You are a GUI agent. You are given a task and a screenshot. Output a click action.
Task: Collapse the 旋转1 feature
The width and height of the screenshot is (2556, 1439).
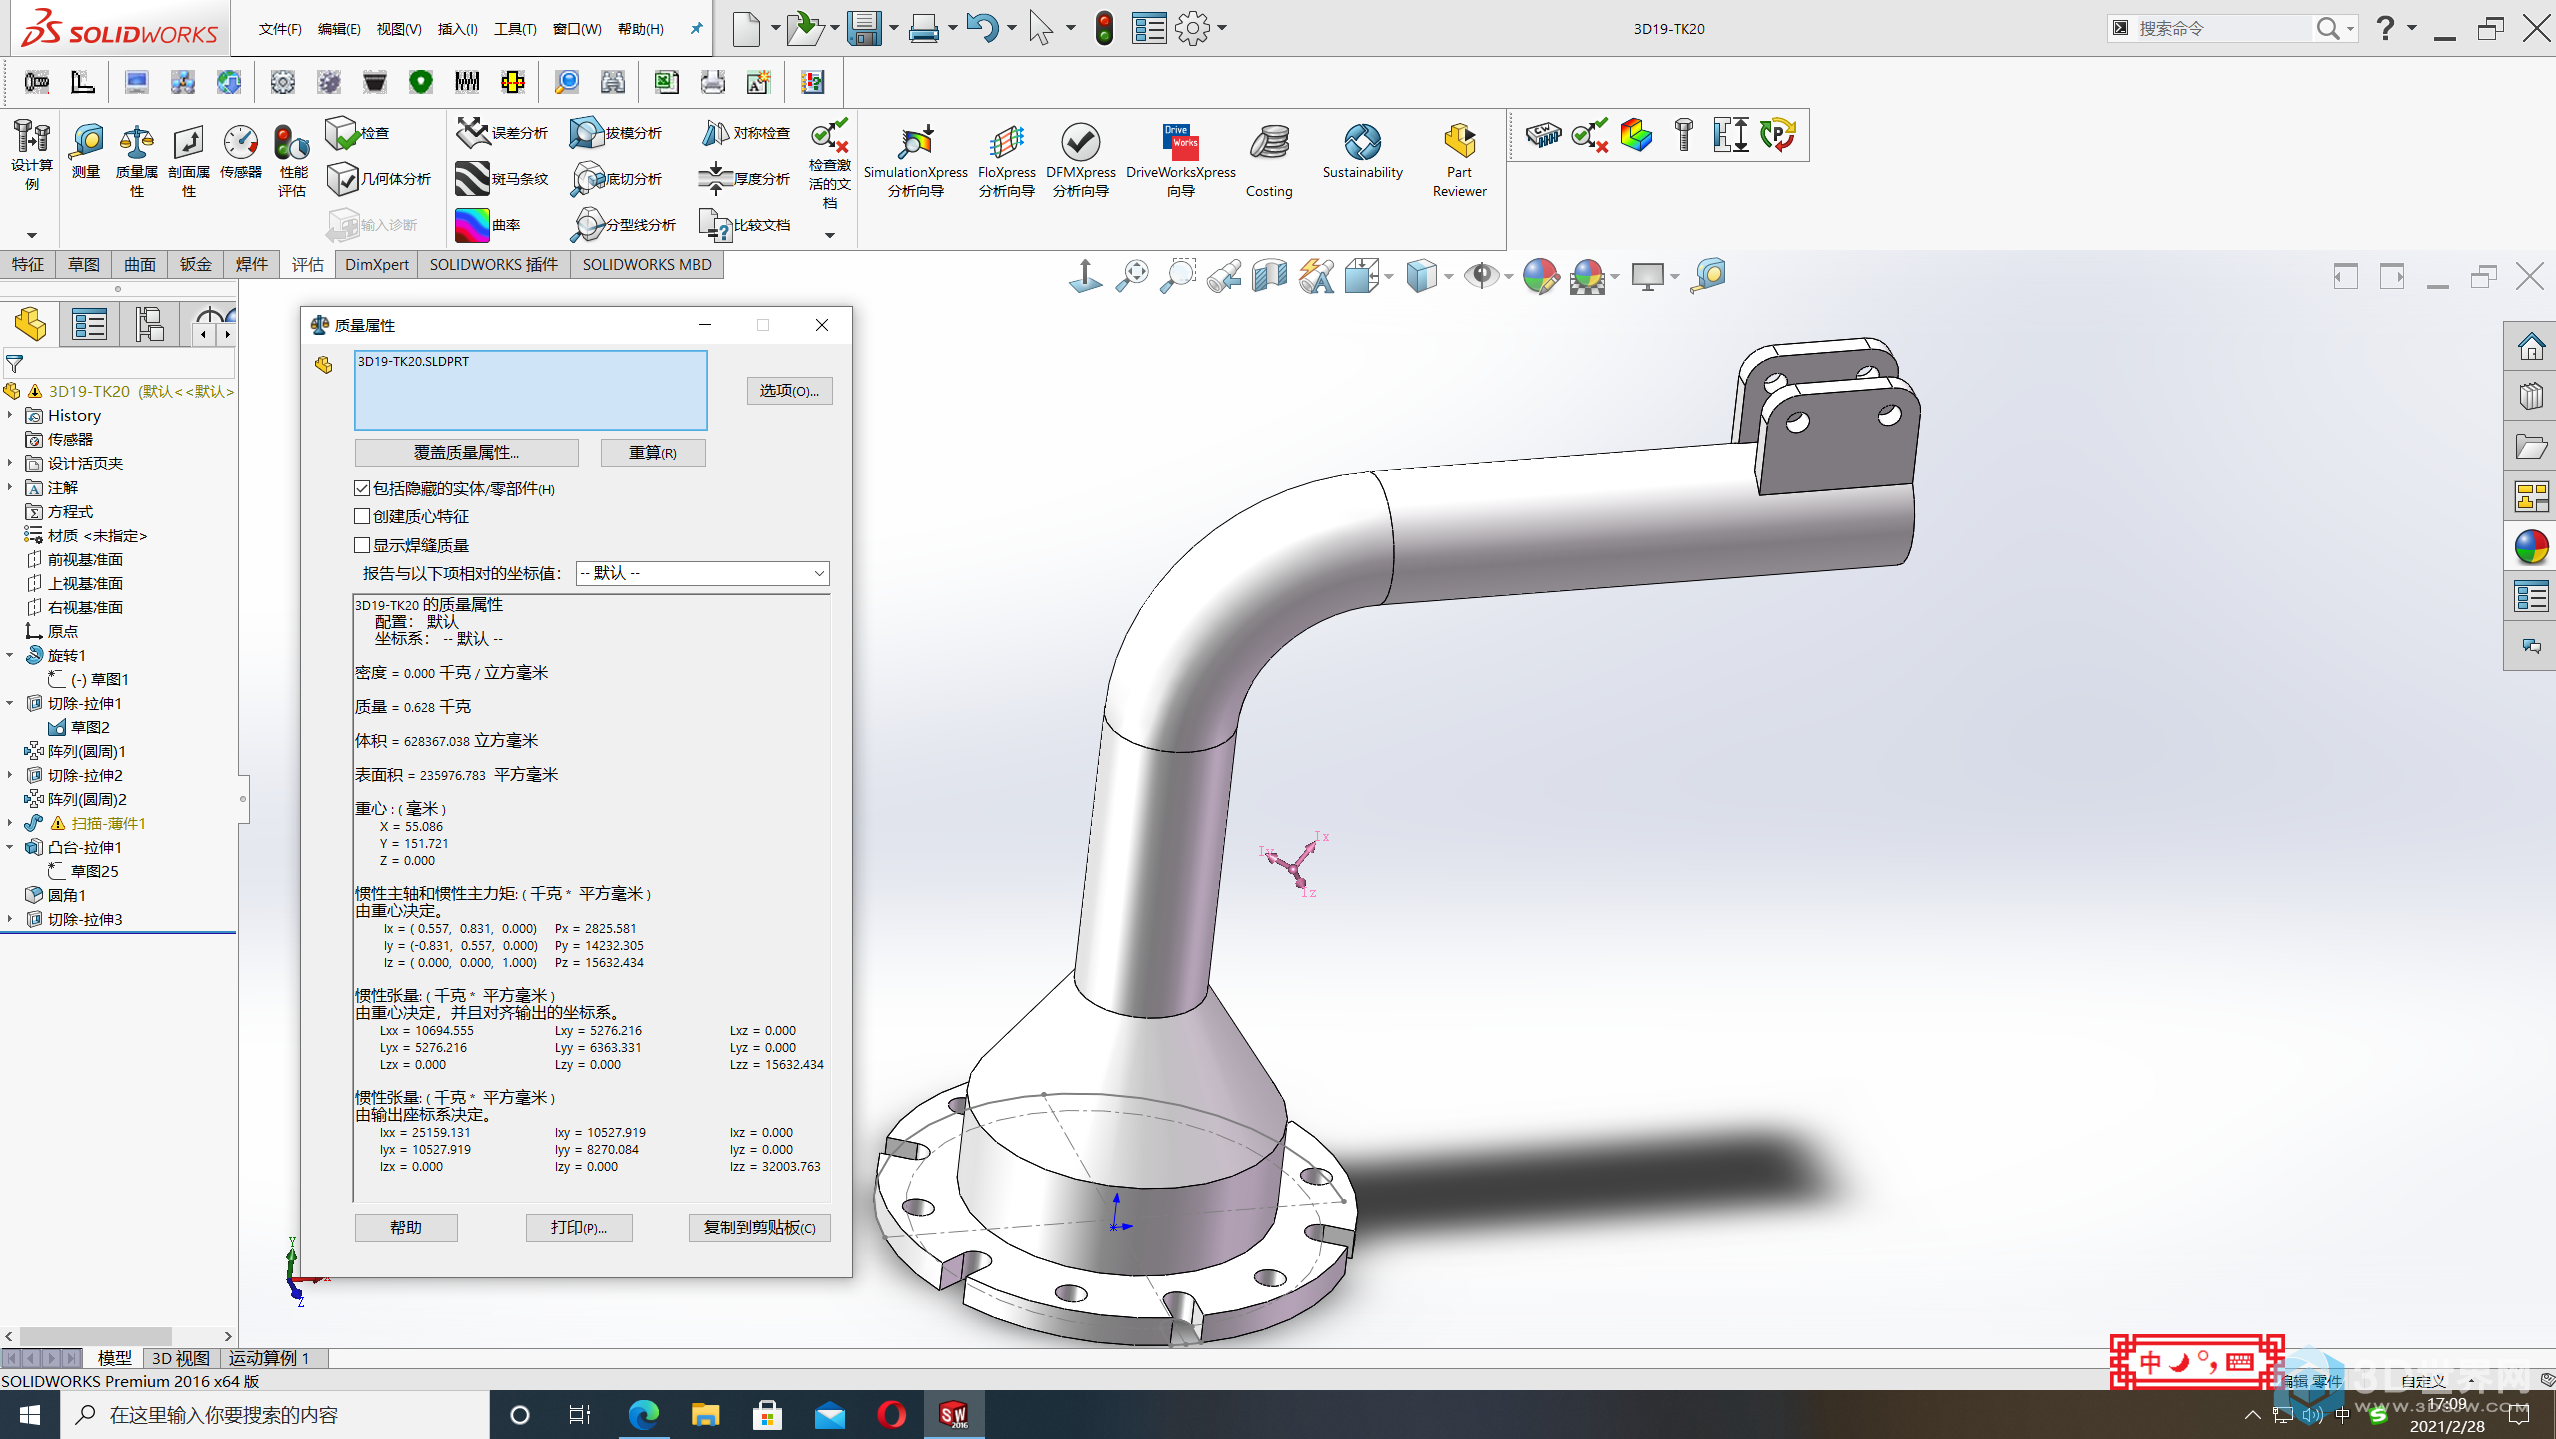click(x=10, y=655)
